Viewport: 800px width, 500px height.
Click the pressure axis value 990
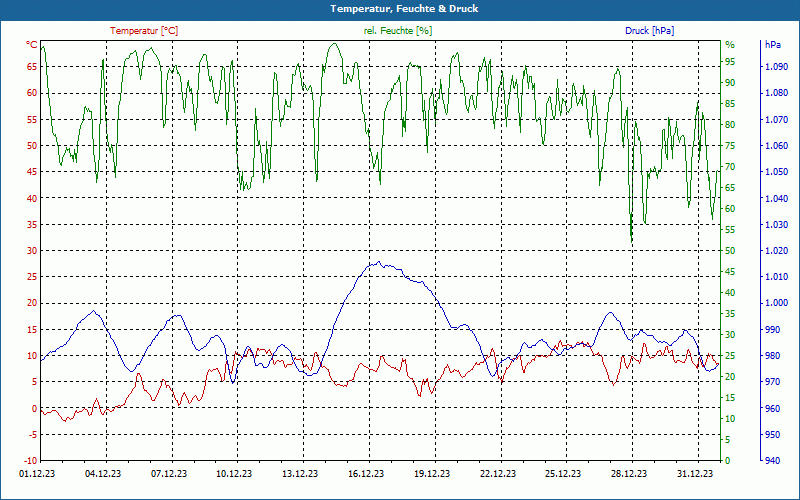[772, 329]
